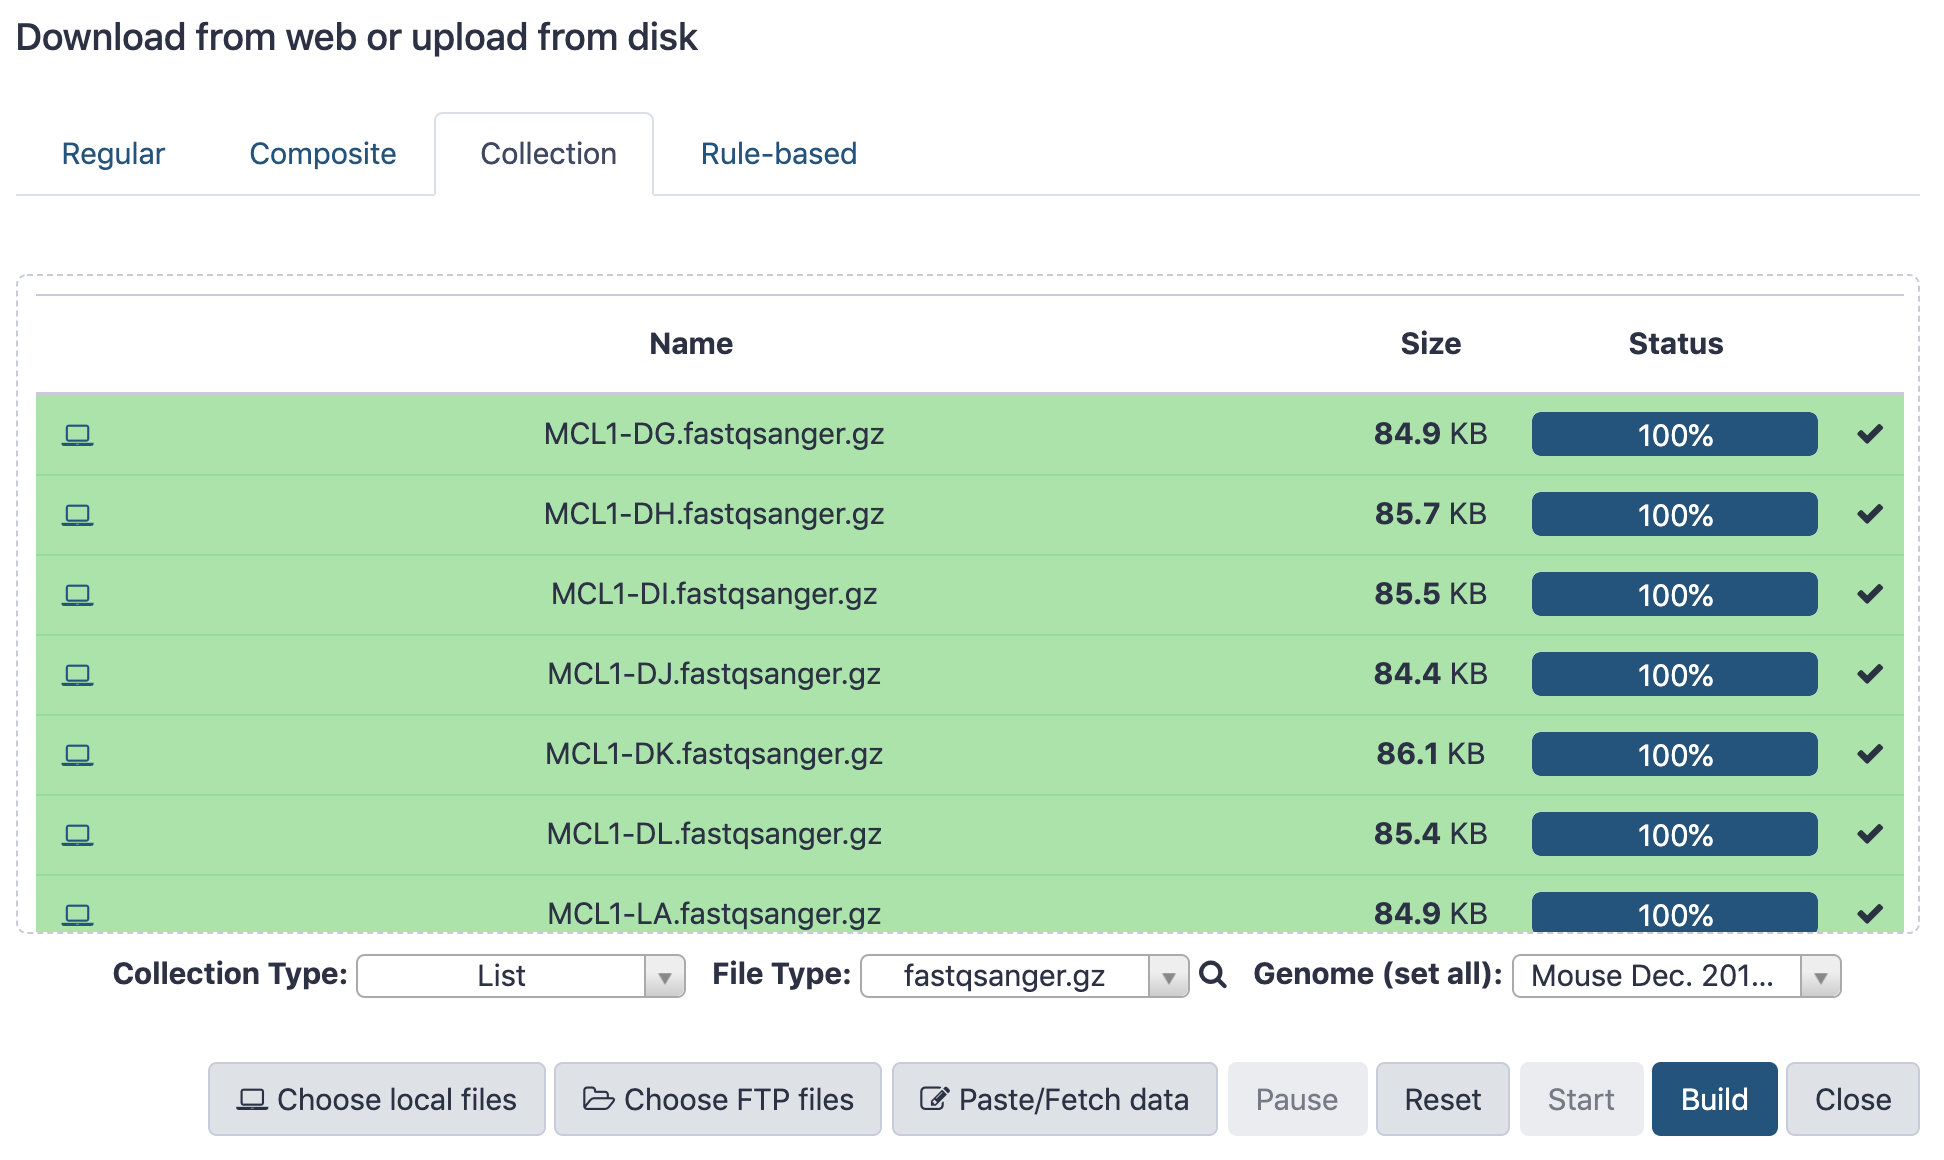Click checkmark icon on MCL1-DH row
Image resolution: width=1944 pixels, height=1160 pixels.
[x=1869, y=514]
